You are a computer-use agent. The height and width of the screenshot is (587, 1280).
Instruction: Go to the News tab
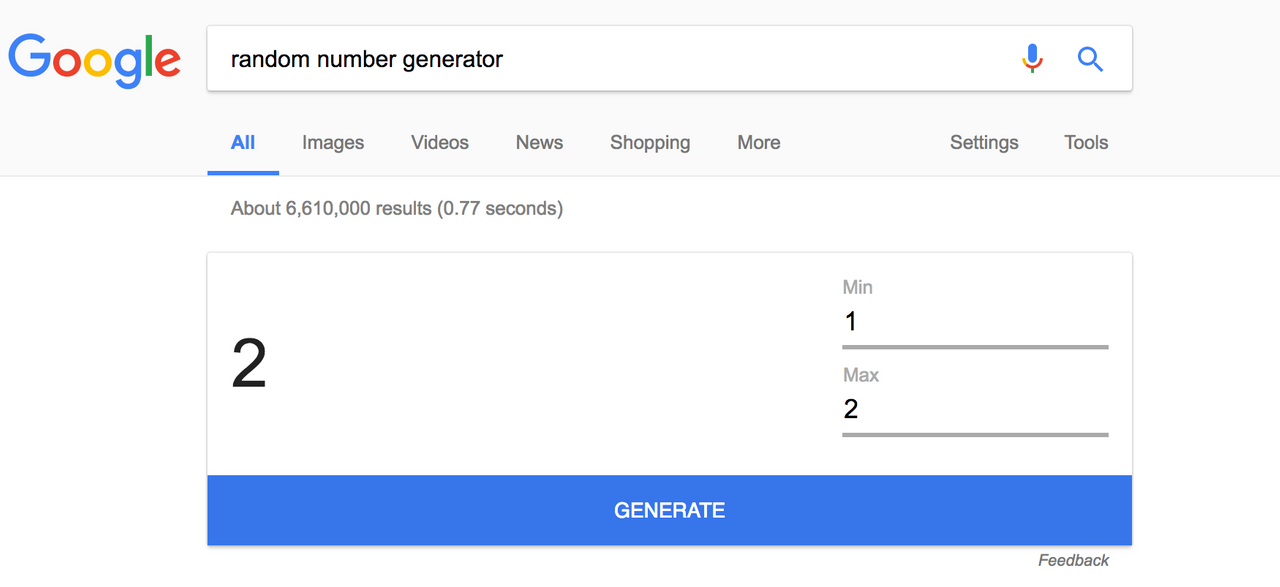[x=539, y=143]
